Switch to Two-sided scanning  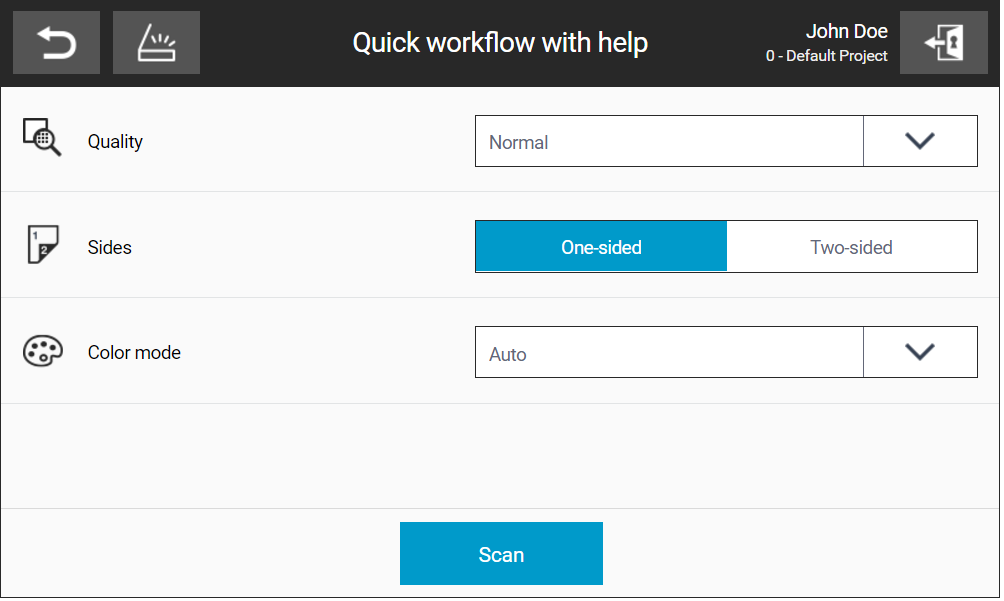pos(852,246)
